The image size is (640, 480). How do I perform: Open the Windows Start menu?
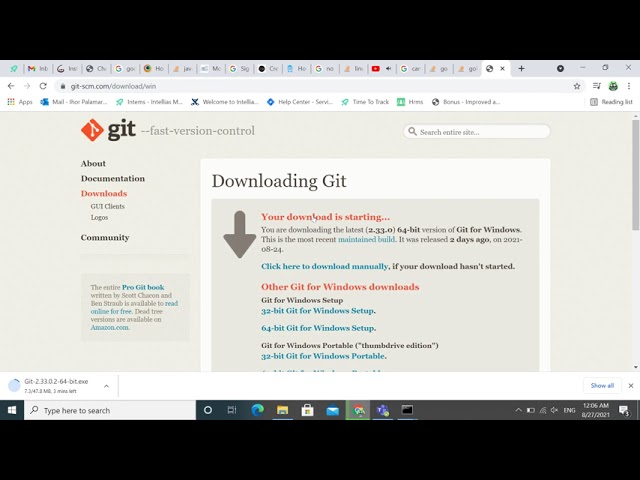[x=12, y=410]
